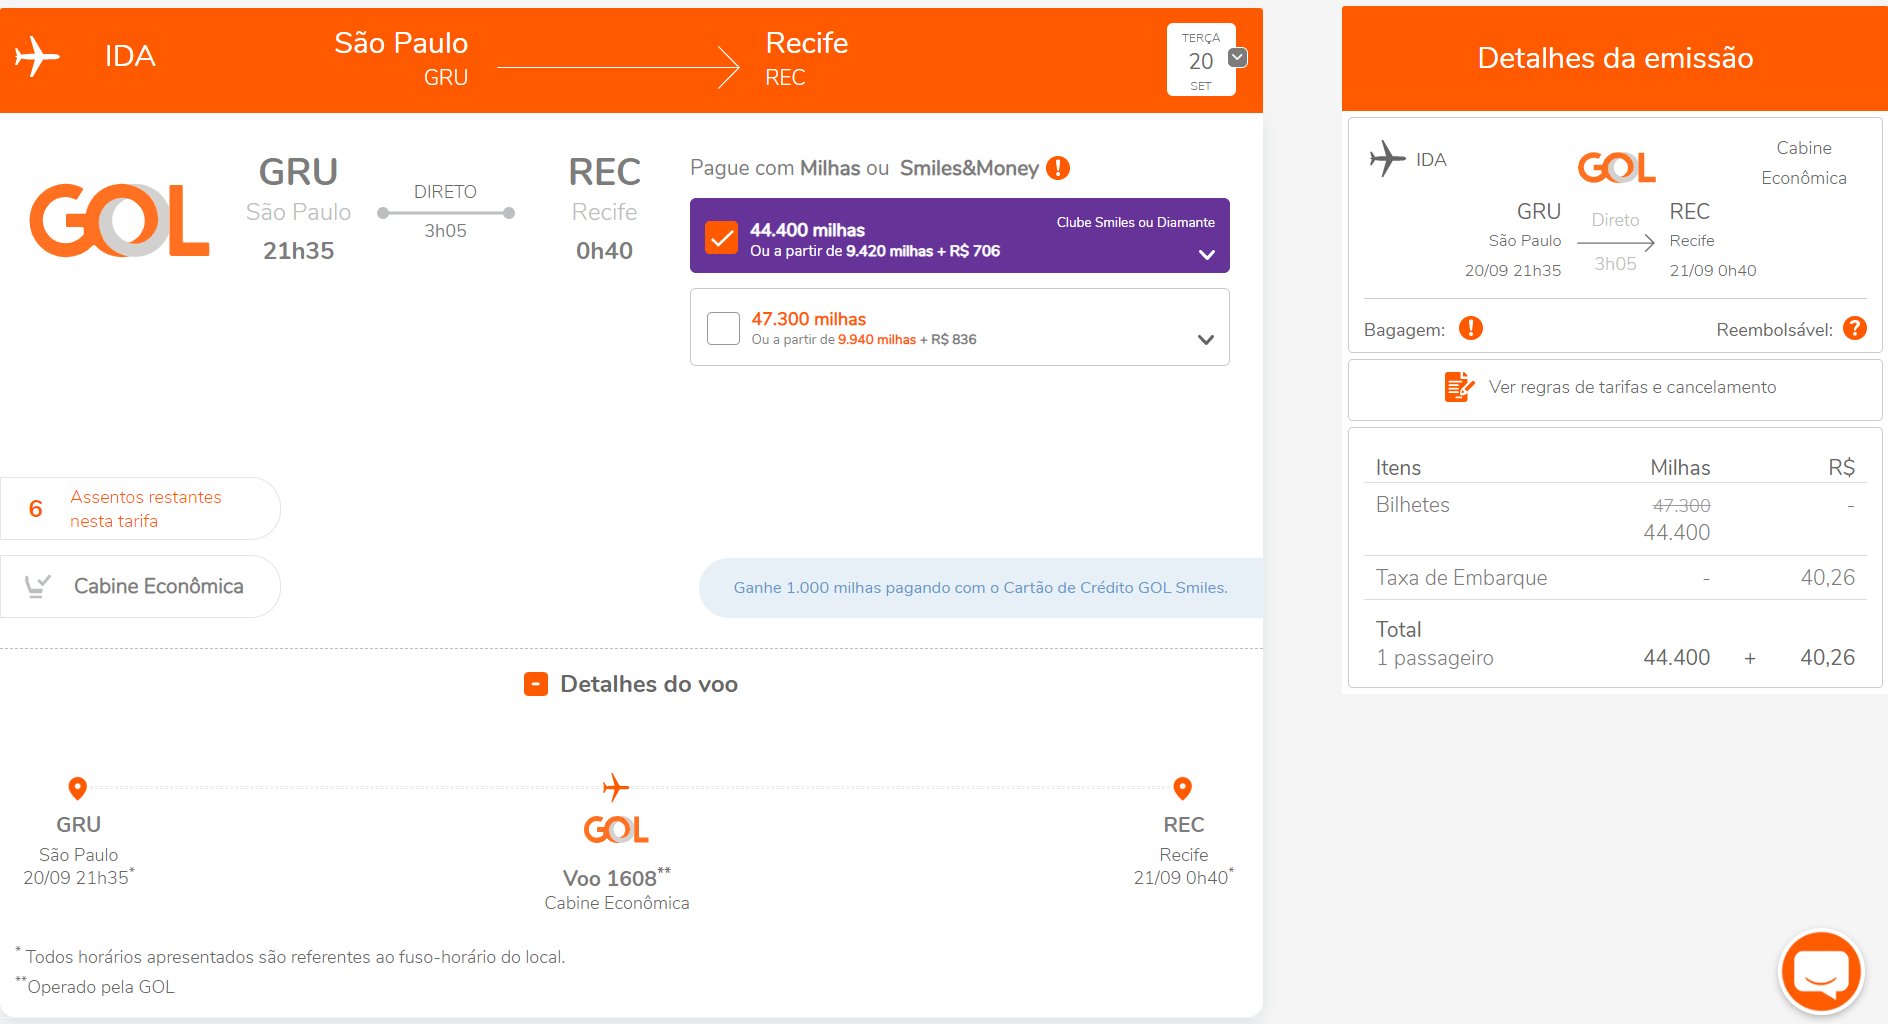Click the fare rules document icon
This screenshot has width=1888, height=1024.
(1459, 386)
